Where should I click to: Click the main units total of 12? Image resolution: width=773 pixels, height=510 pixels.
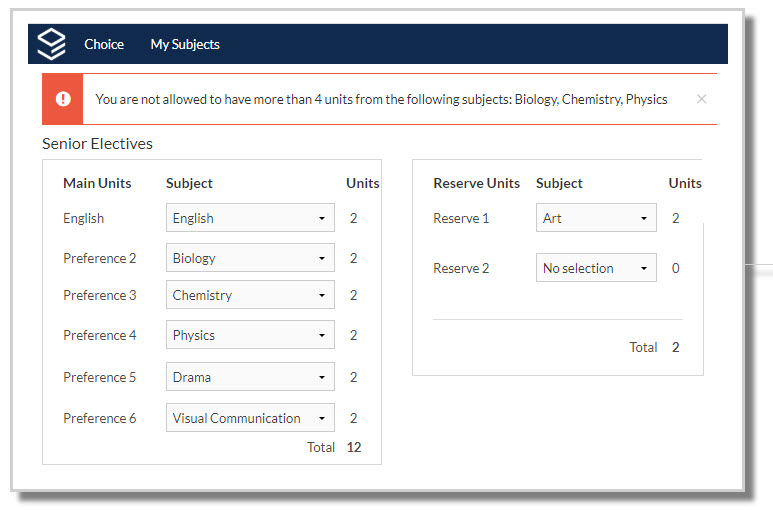354,447
